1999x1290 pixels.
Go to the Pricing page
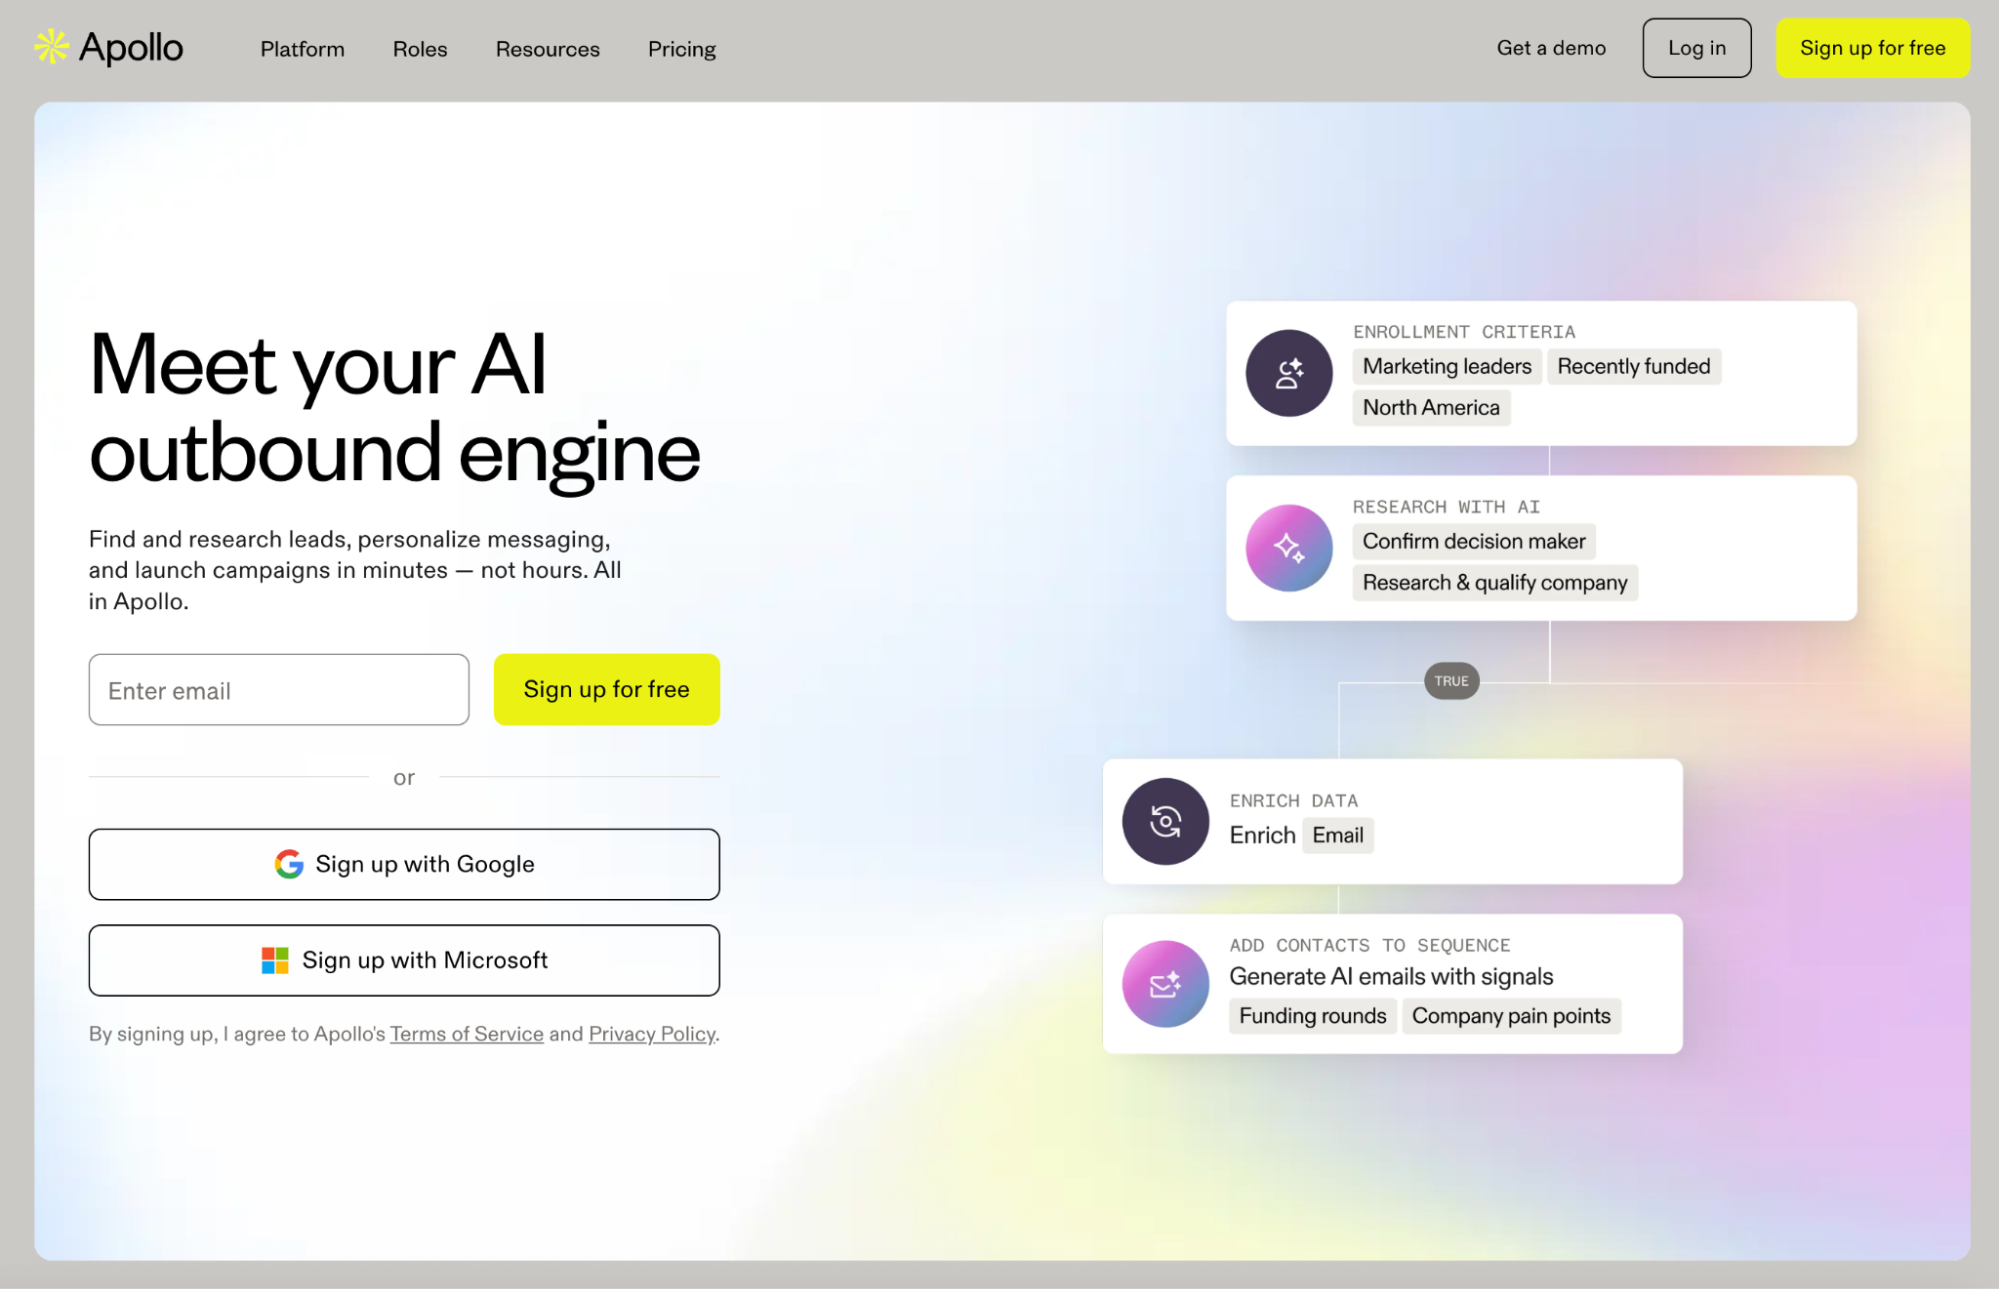click(x=682, y=49)
